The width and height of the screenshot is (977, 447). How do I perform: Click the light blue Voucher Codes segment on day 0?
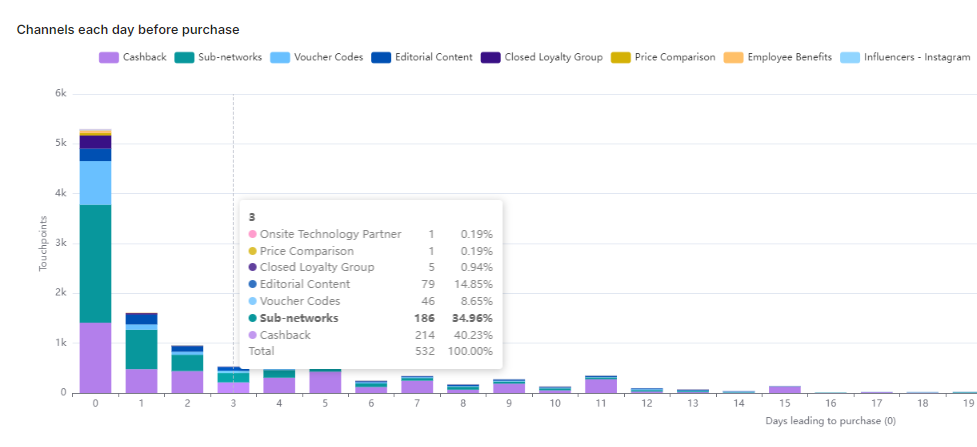click(x=95, y=182)
